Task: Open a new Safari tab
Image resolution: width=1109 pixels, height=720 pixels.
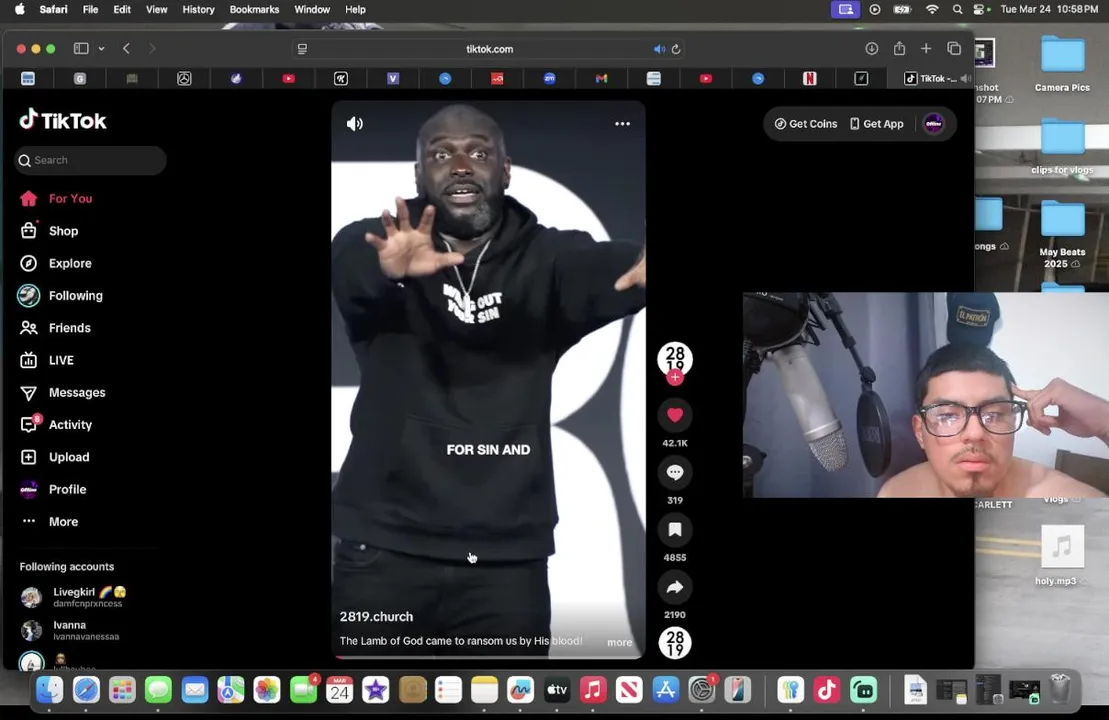Action: click(x=926, y=49)
